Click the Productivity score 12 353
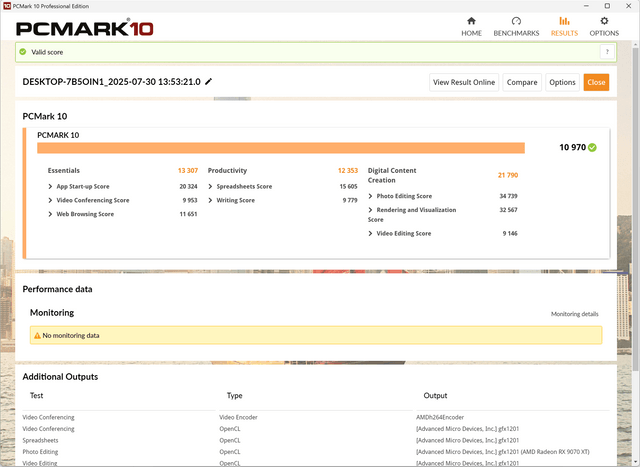640x467 pixels. [x=348, y=171]
